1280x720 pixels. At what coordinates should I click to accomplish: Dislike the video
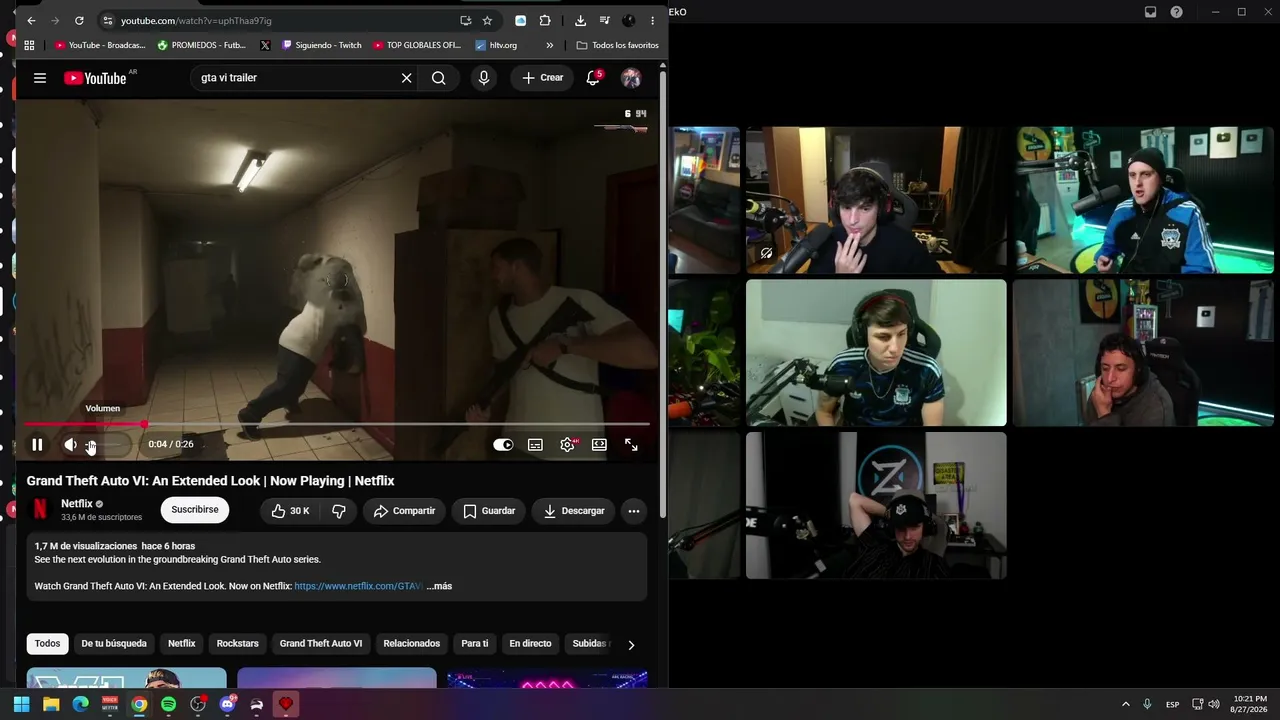tap(339, 511)
